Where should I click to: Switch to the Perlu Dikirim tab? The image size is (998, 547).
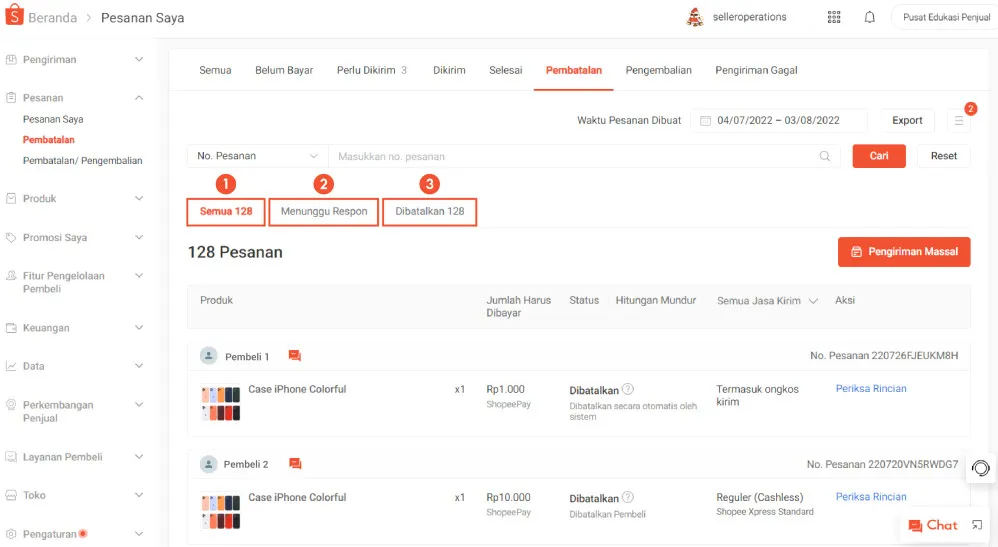[x=372, y=70]
